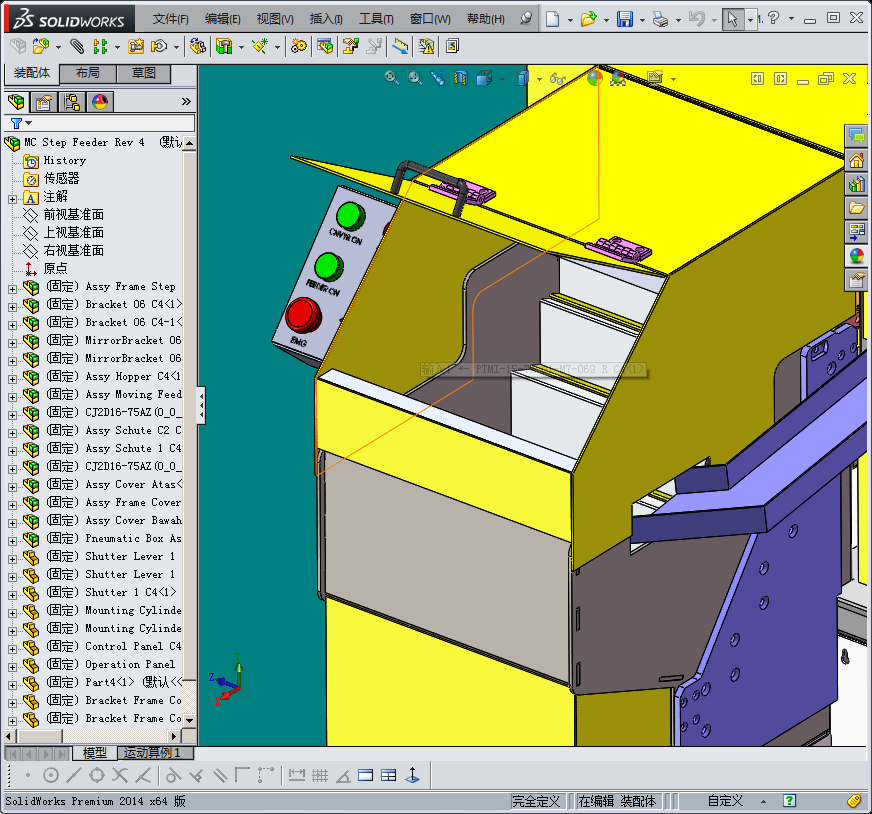Viewport: 872px width, 814px height.
Task: Click the Save floppy disk icon
Action: pos(625,19)
